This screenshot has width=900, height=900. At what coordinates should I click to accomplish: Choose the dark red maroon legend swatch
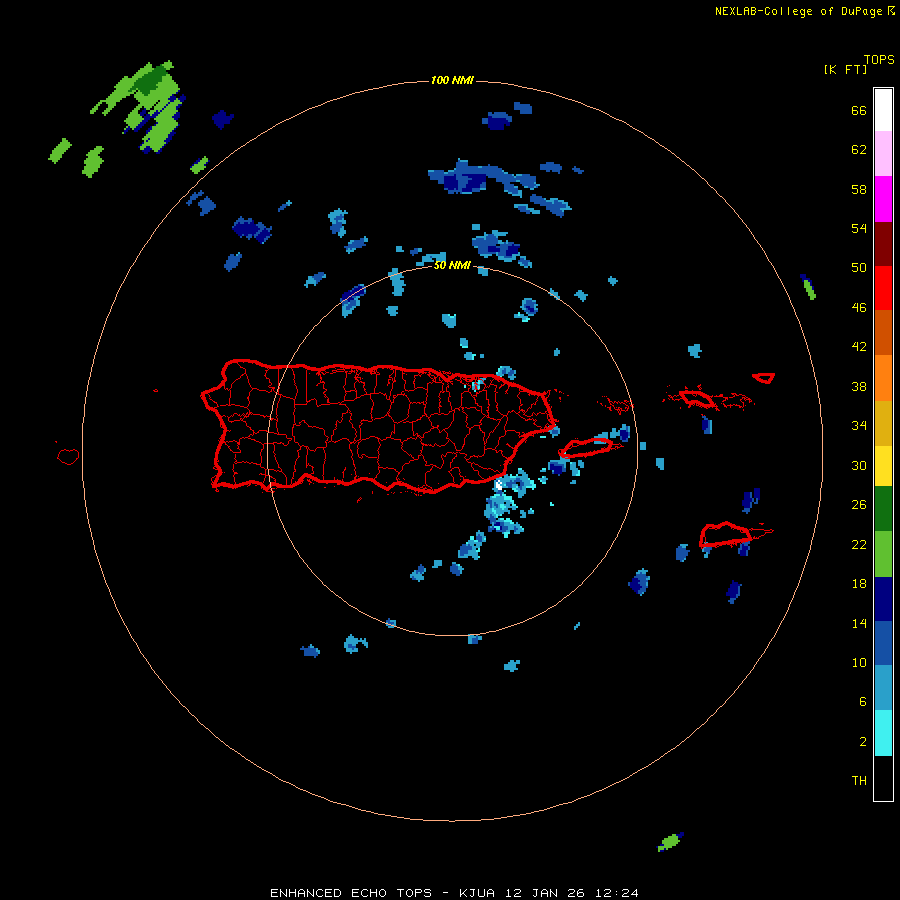pos(883,243)
